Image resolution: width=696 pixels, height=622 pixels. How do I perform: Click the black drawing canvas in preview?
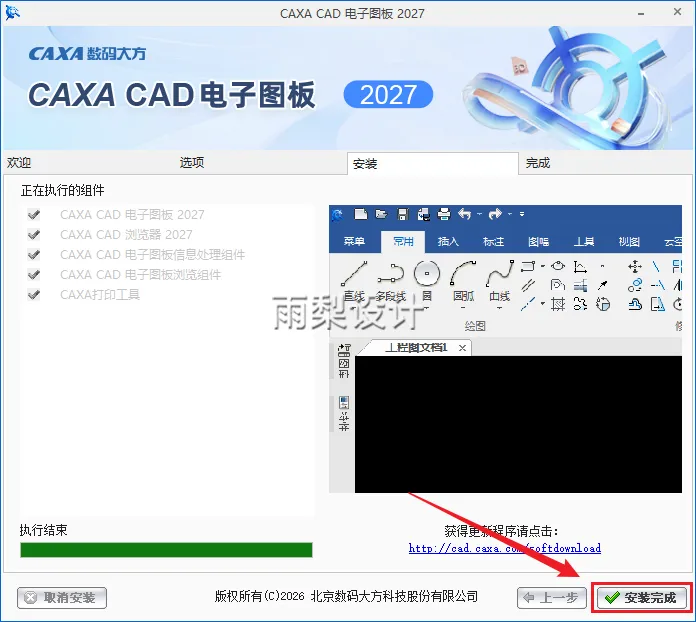click(x=518, y=424)
